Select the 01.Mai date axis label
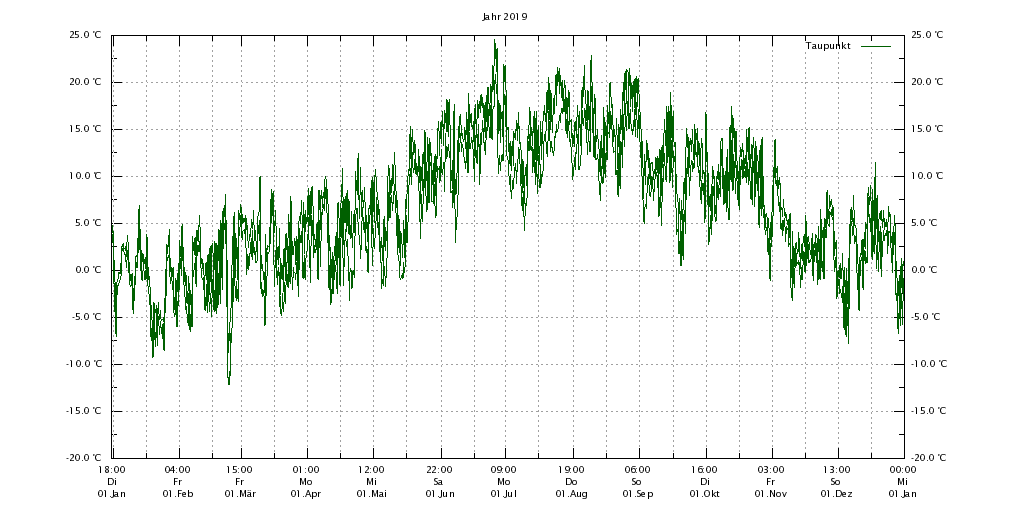 click(x=371, y=494)
